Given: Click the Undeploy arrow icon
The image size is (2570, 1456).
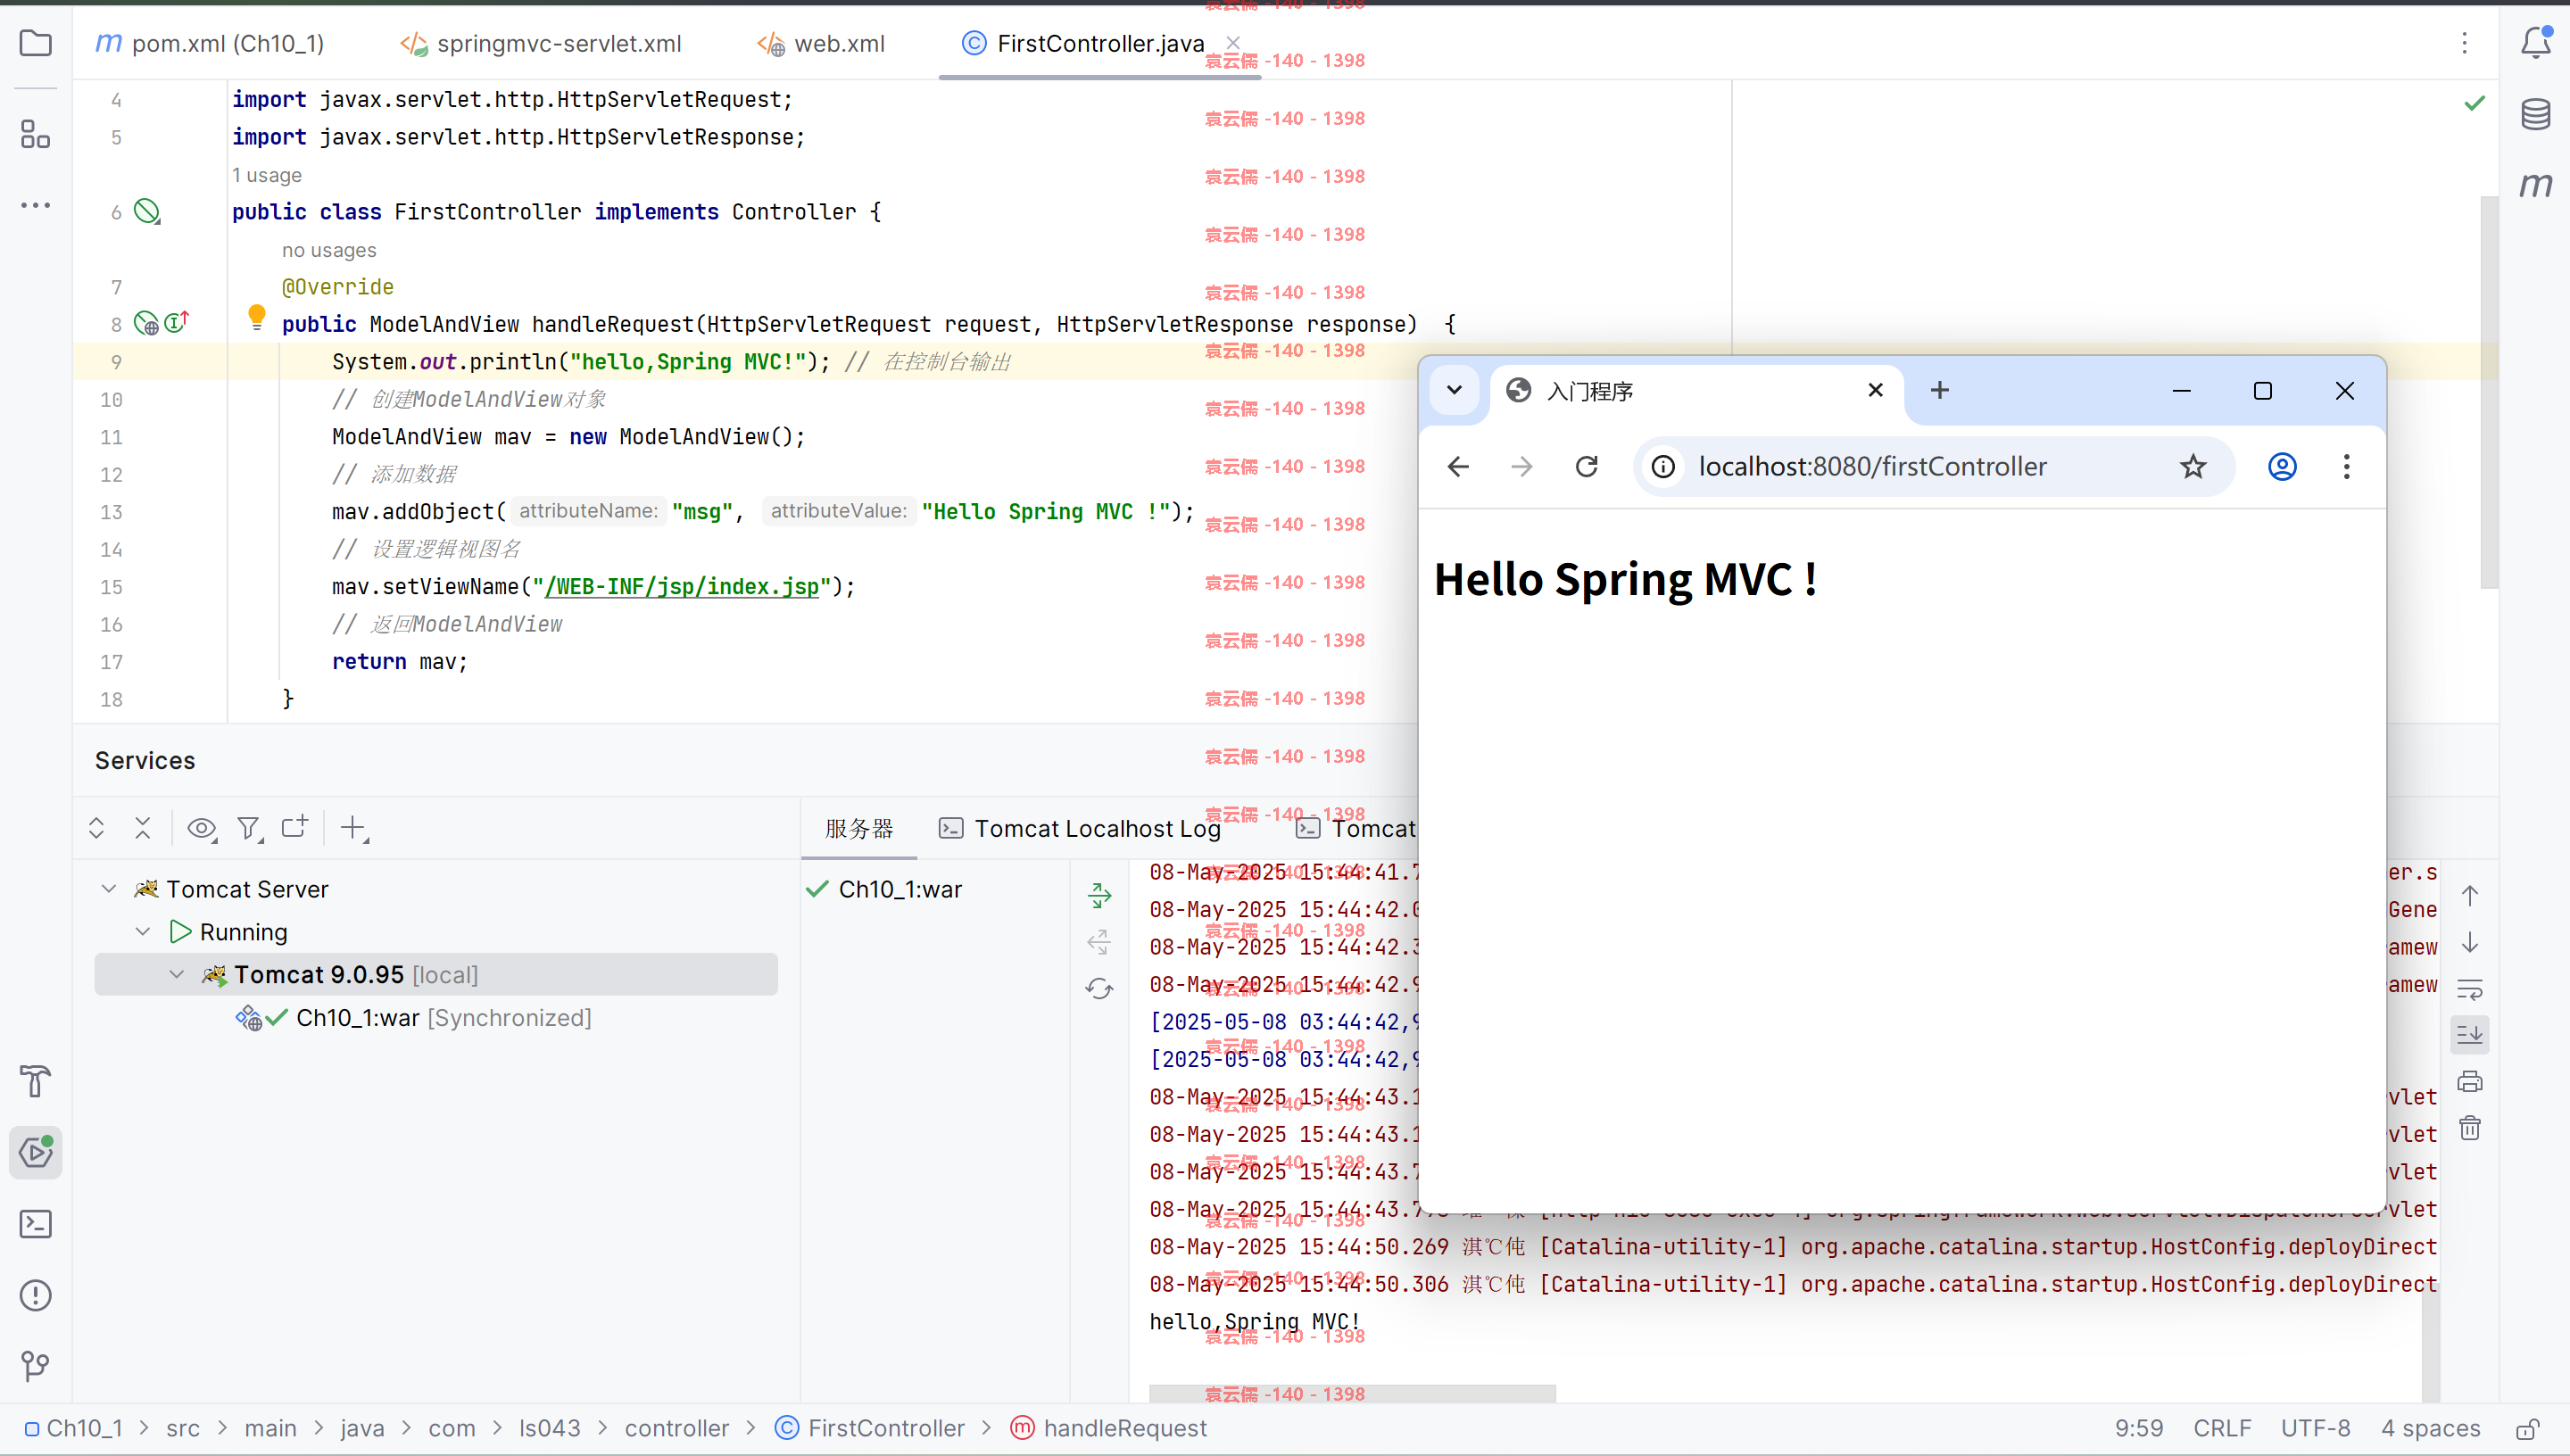Looking at the screenshot, I should (1099, 942).
